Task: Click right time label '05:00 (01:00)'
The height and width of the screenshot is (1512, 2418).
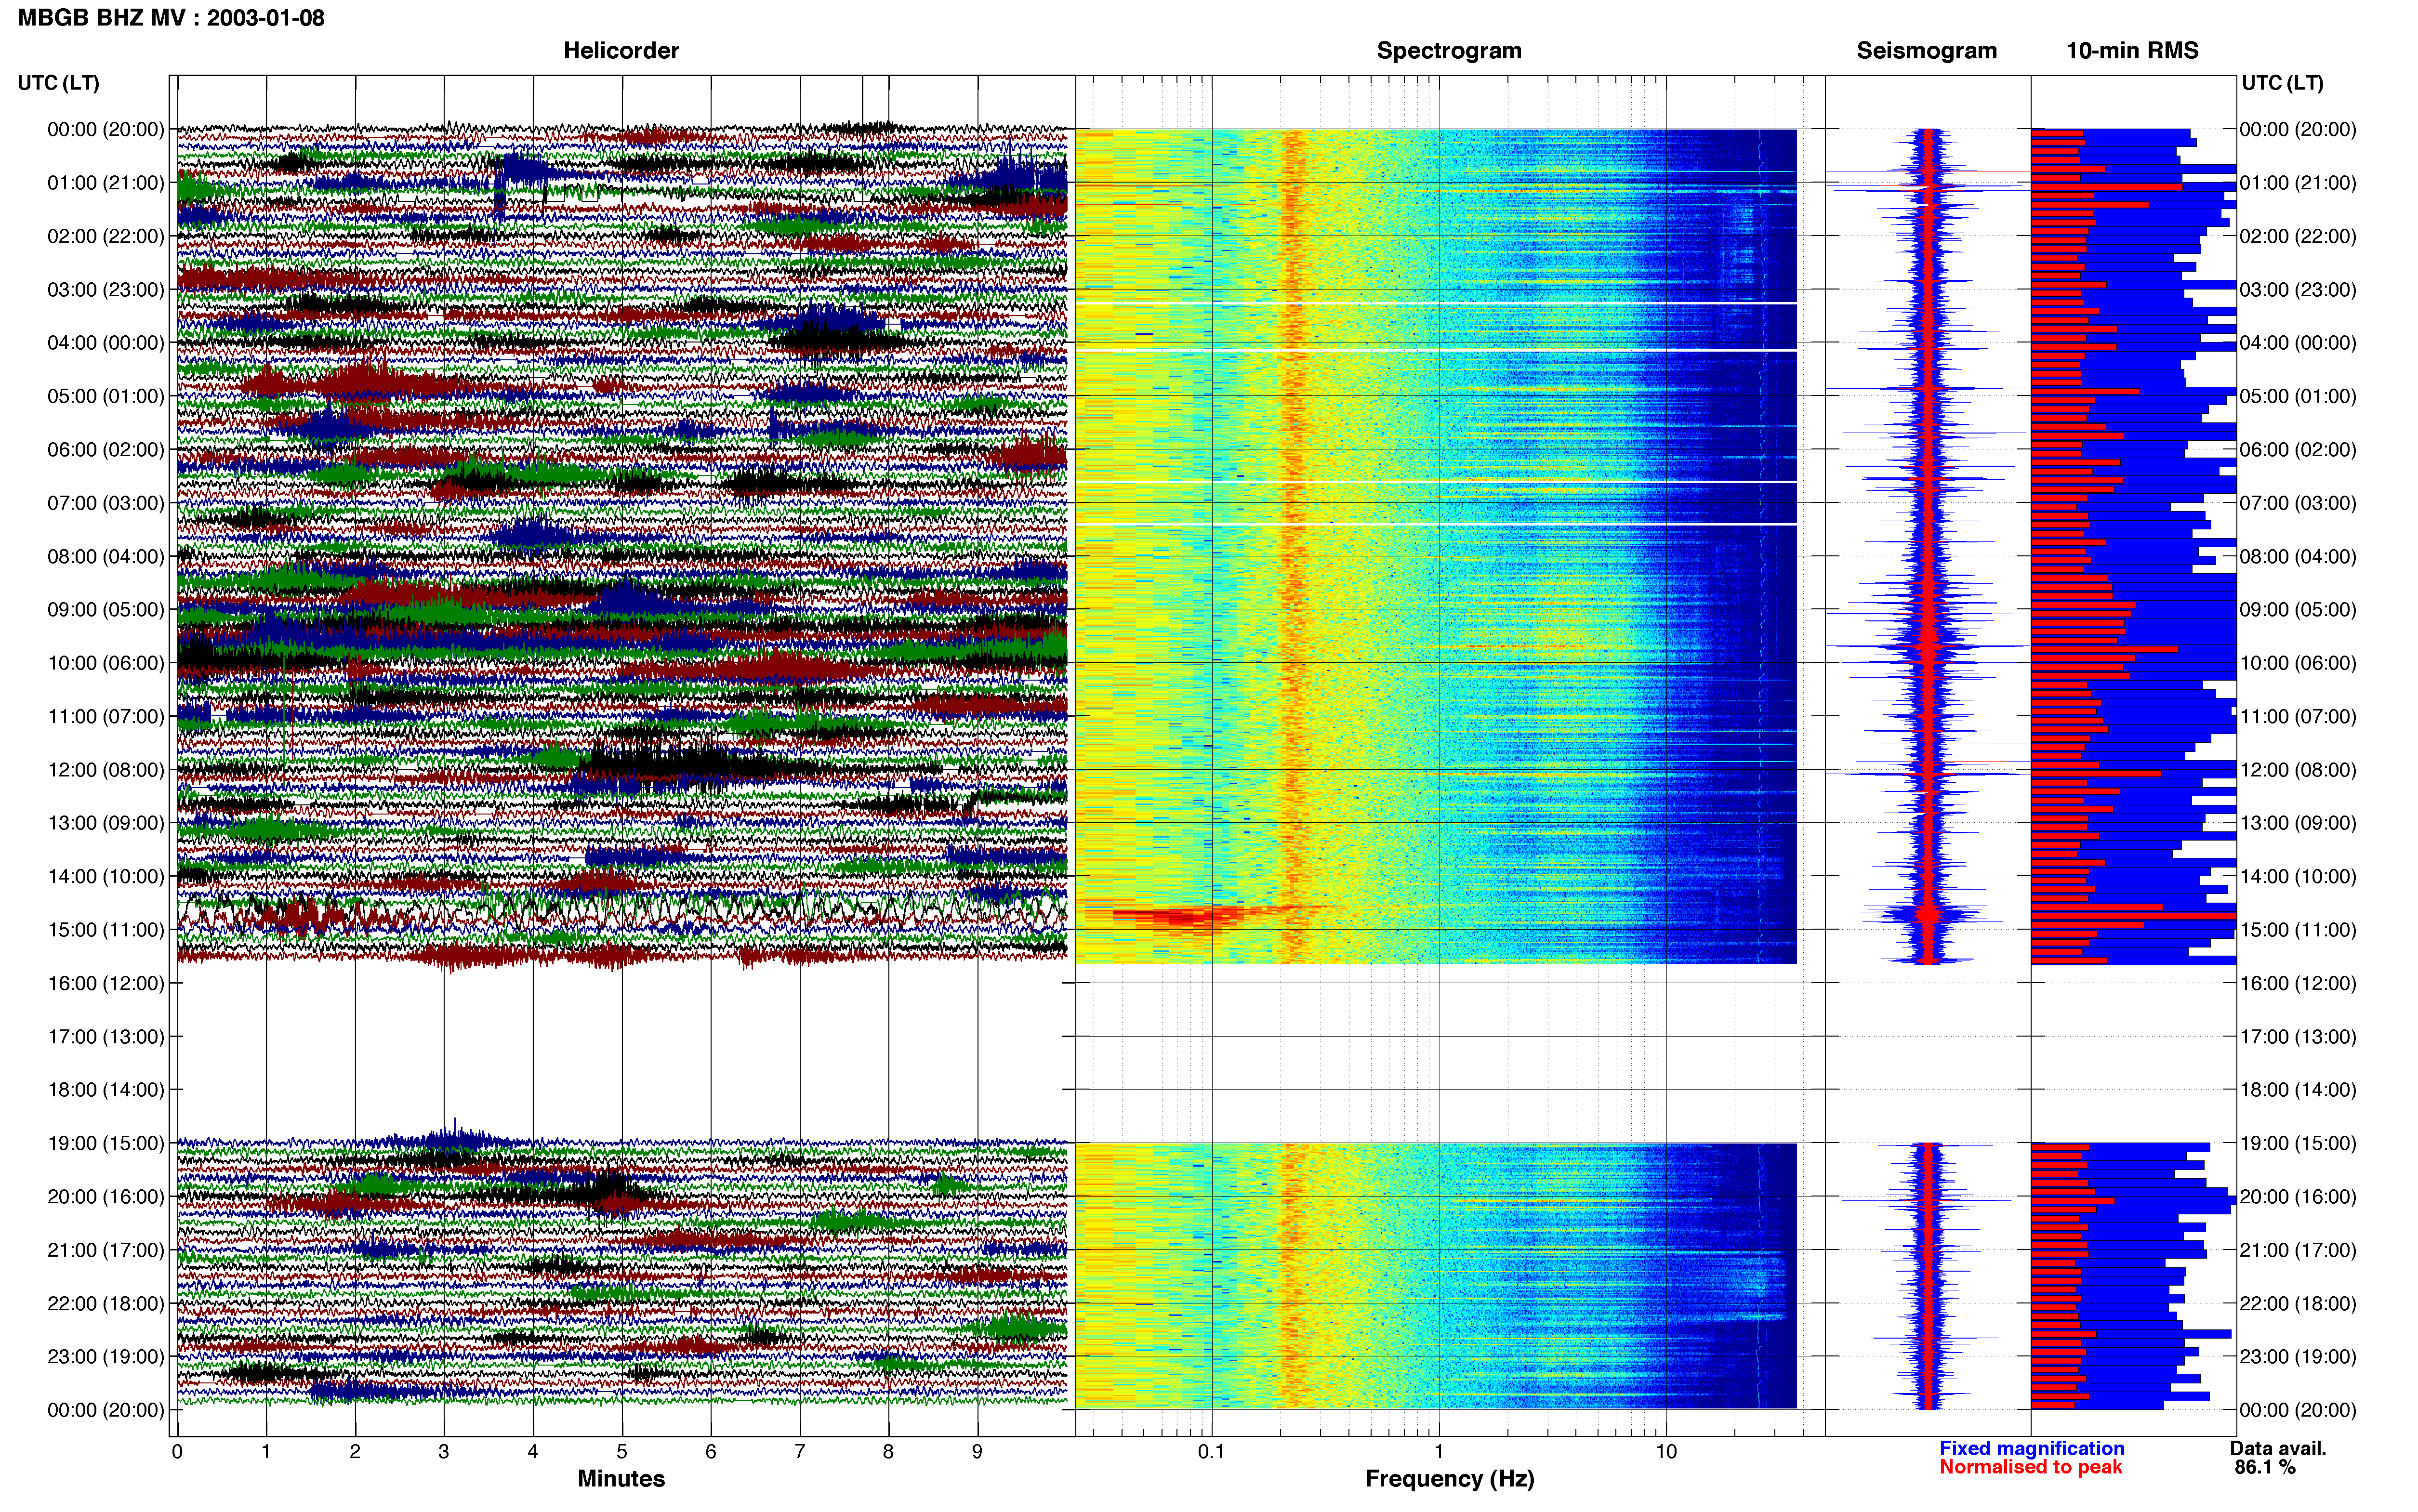Action: point(2298,396)
